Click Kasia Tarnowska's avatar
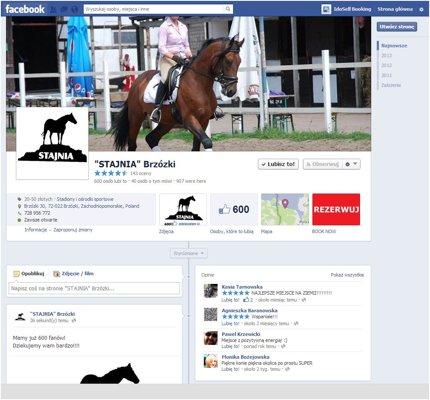 point(211,291)
